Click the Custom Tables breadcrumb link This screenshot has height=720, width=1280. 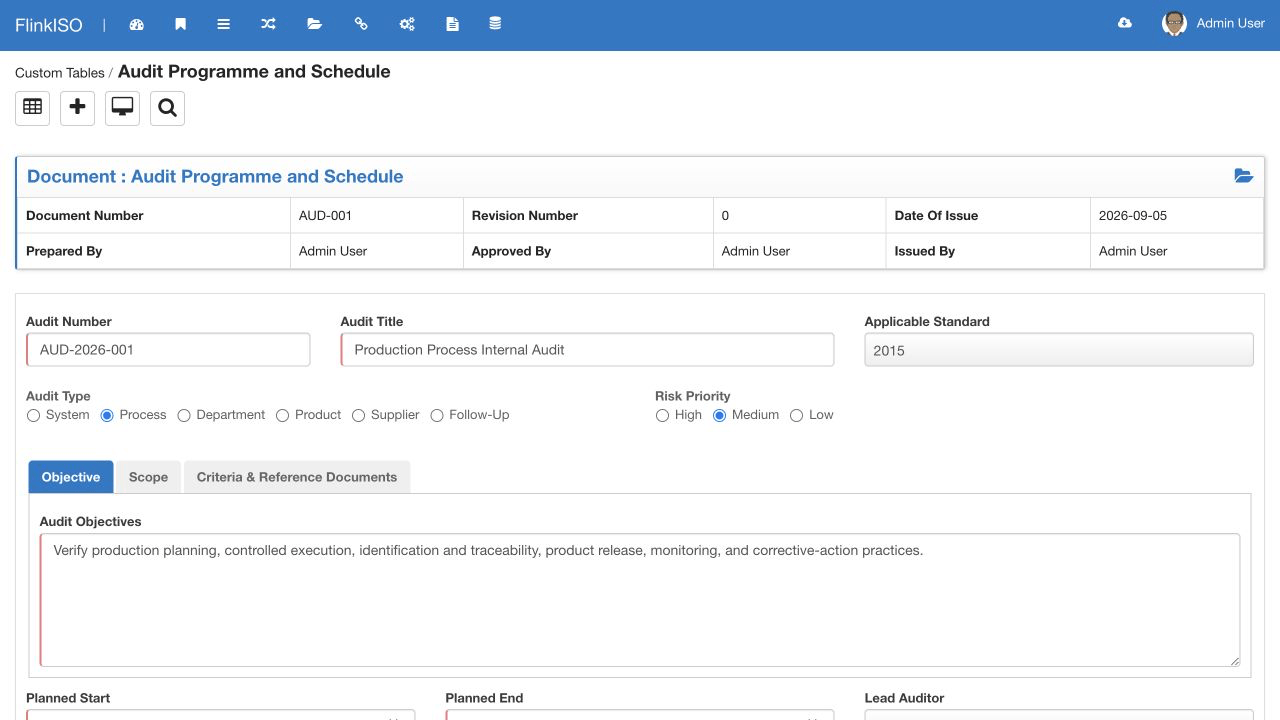[60, 73]
